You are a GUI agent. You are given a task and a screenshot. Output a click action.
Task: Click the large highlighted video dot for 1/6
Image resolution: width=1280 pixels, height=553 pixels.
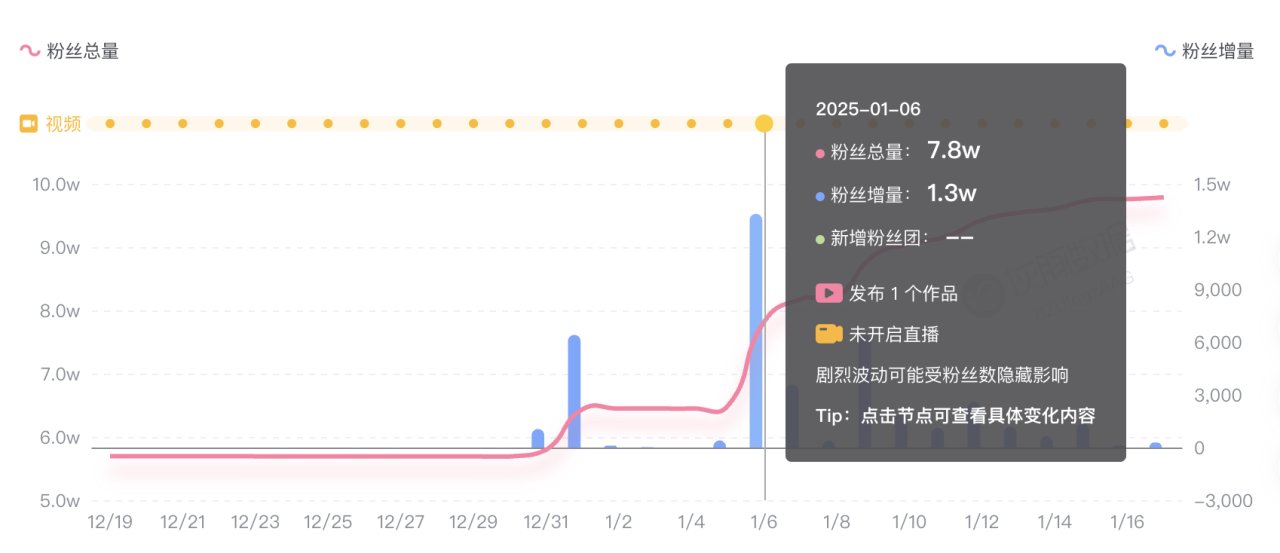point(764,123)
